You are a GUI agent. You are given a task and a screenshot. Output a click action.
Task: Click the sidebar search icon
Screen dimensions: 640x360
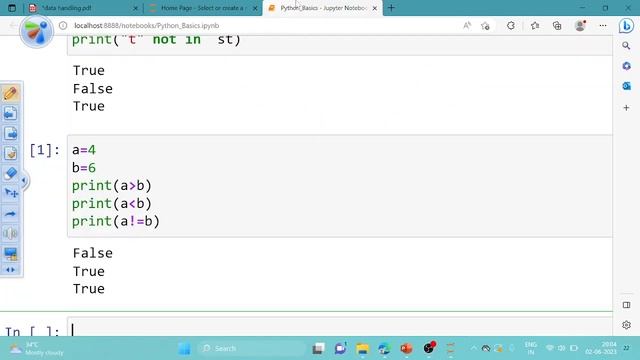click(x=626, y=46)
